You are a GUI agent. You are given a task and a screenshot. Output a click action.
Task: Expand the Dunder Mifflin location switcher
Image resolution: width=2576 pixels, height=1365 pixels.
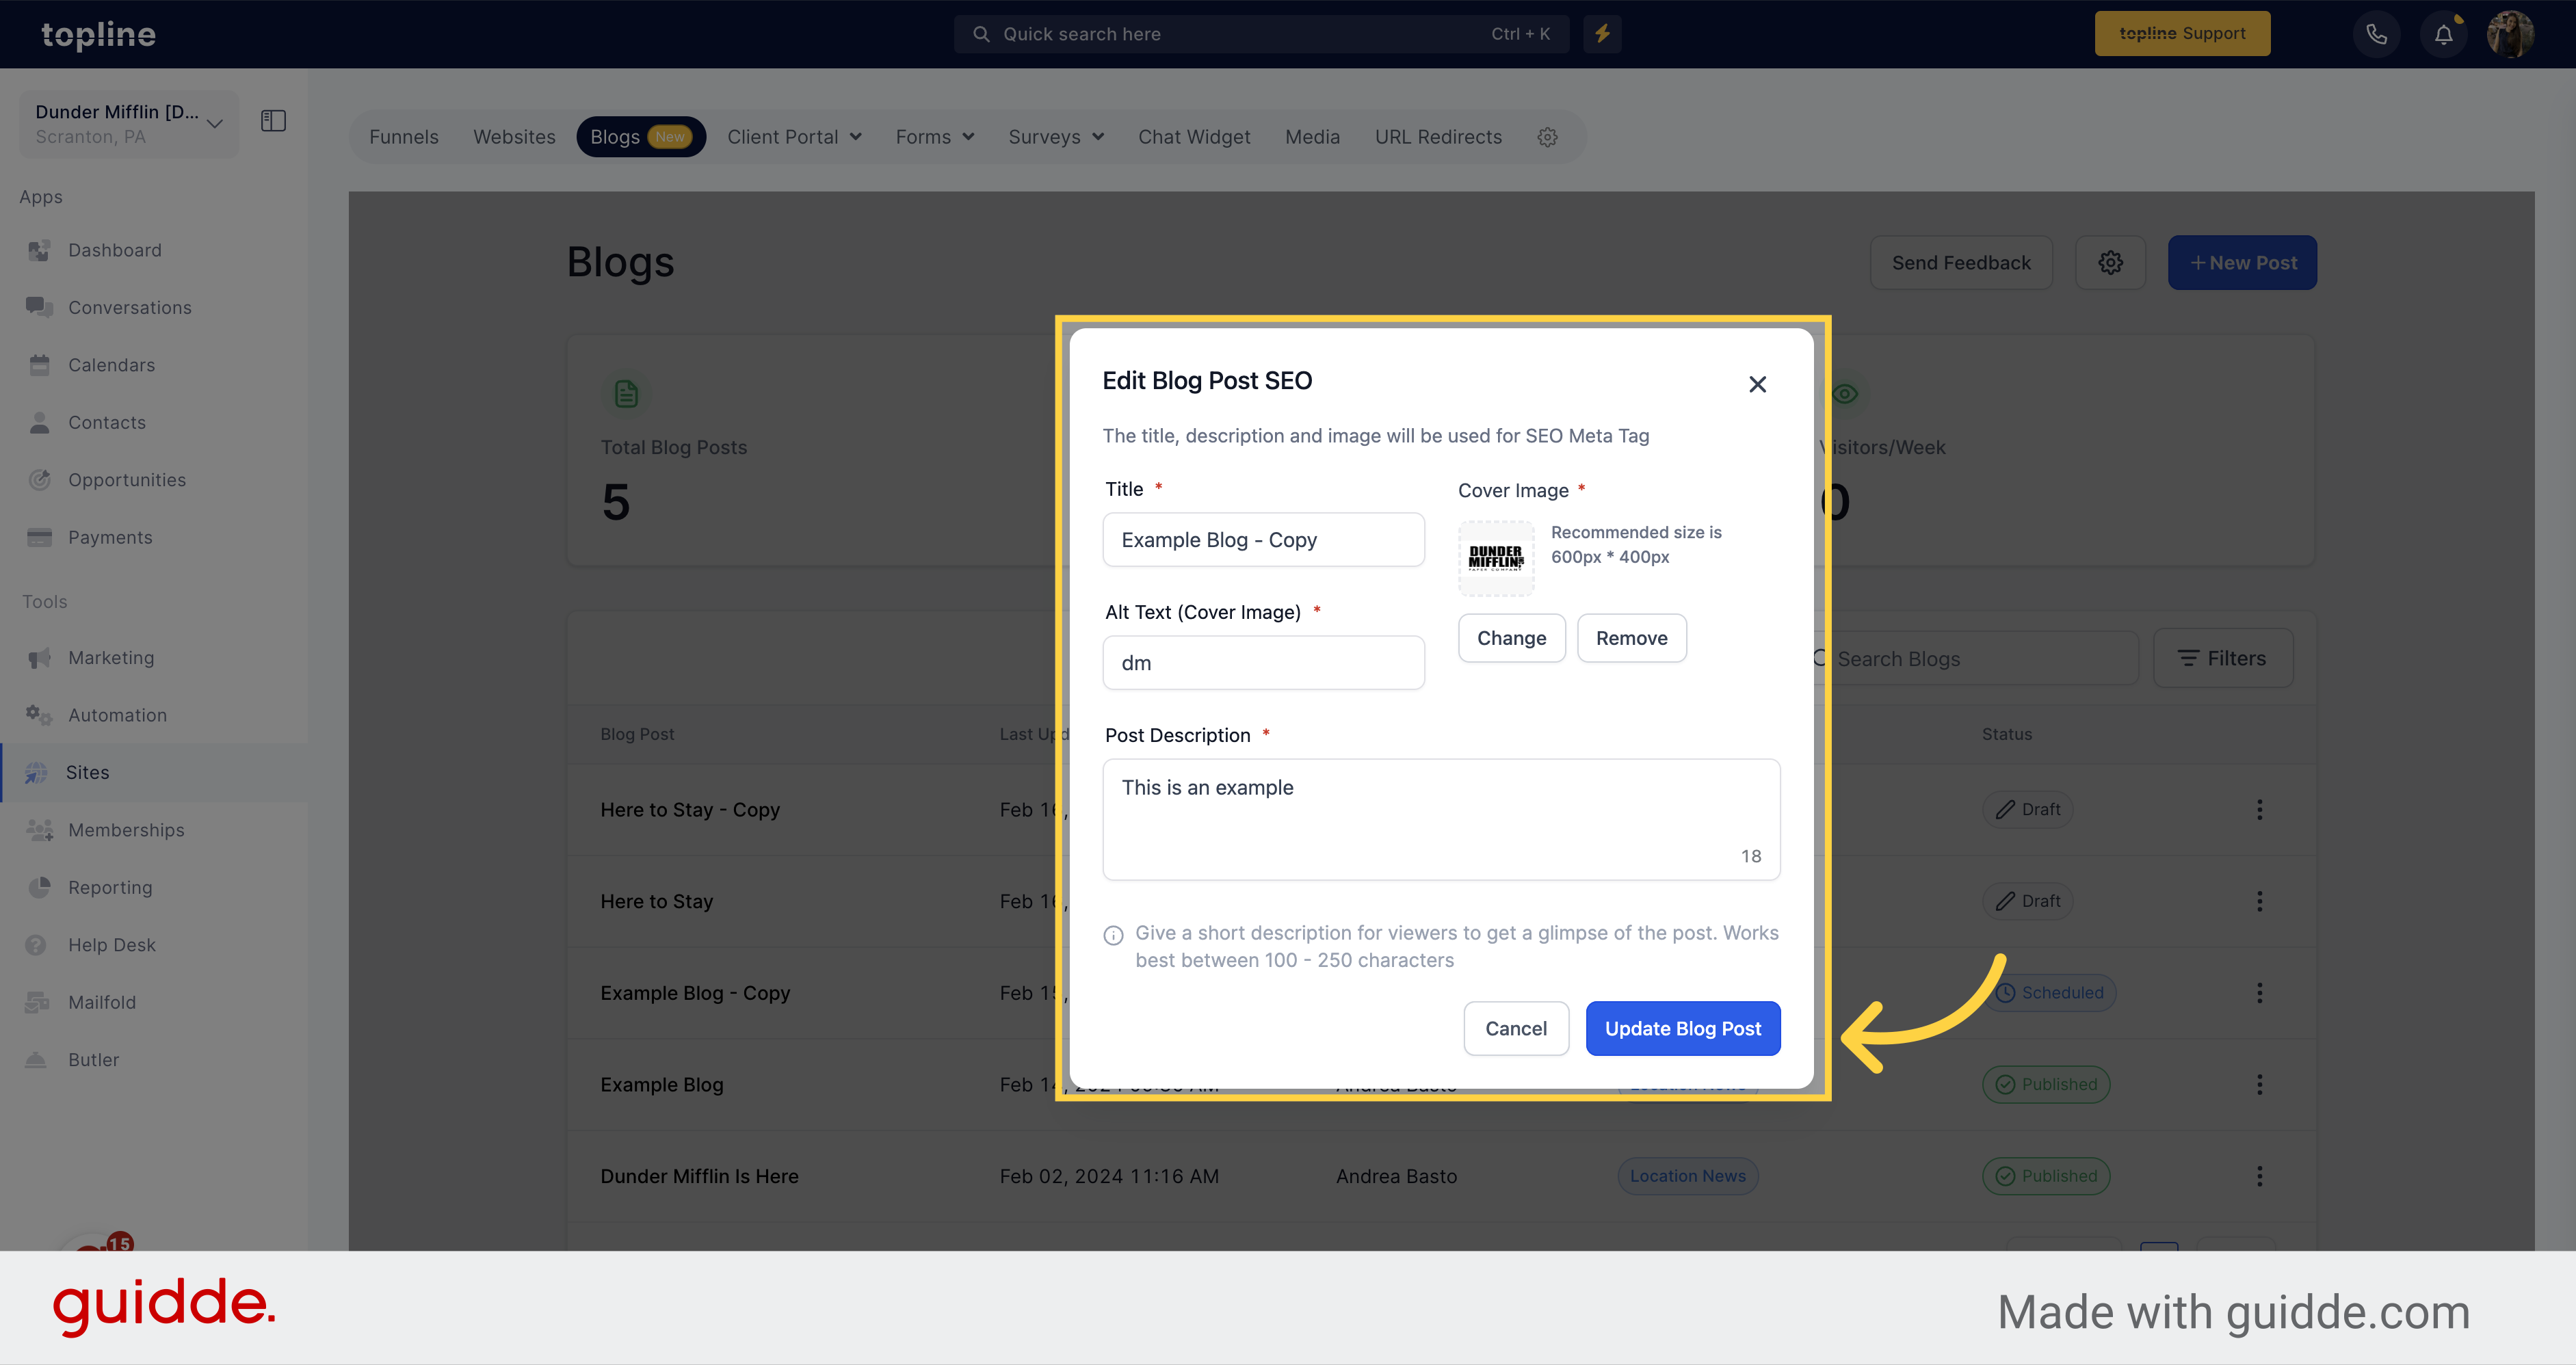(x=129, y=124)
